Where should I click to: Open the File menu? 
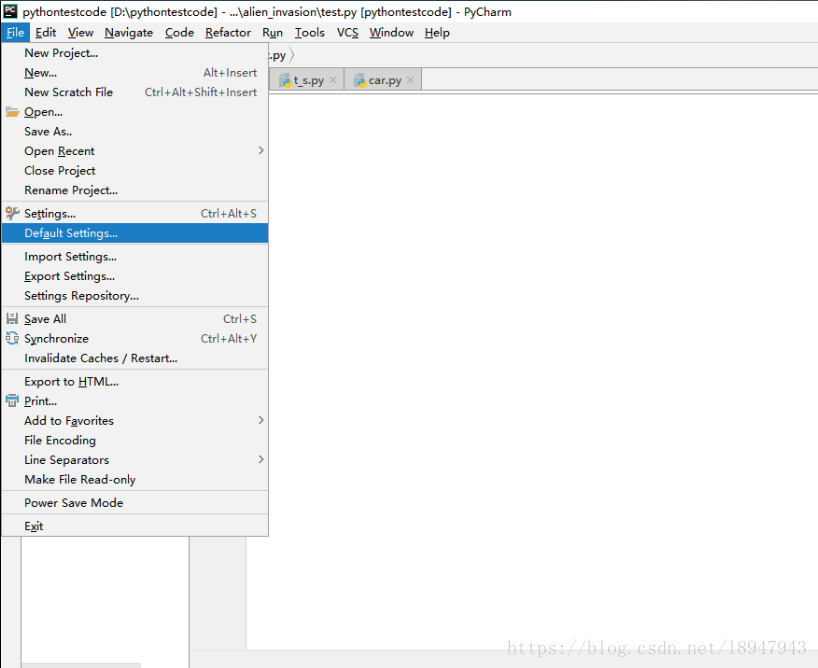(x=15, y=32)
